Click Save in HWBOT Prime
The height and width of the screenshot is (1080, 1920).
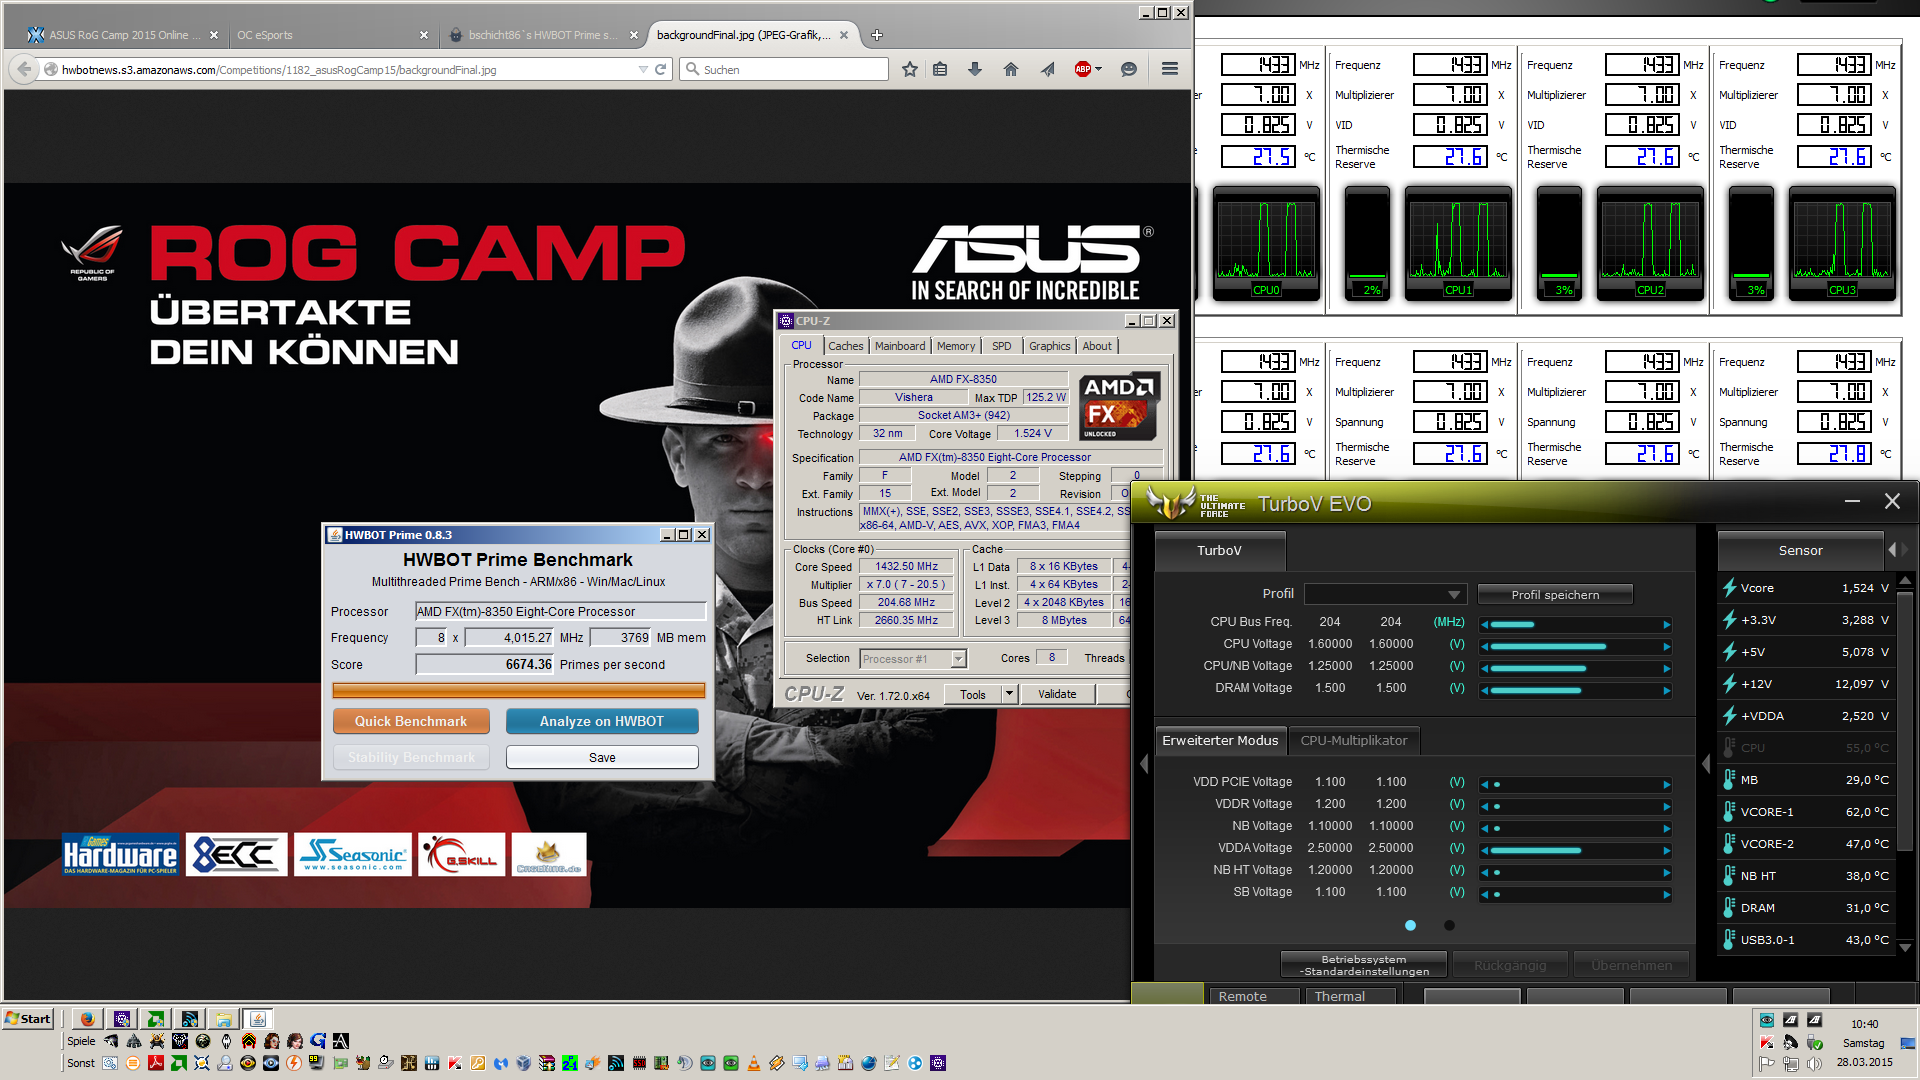pyautogui.click(x=602, y=757)
